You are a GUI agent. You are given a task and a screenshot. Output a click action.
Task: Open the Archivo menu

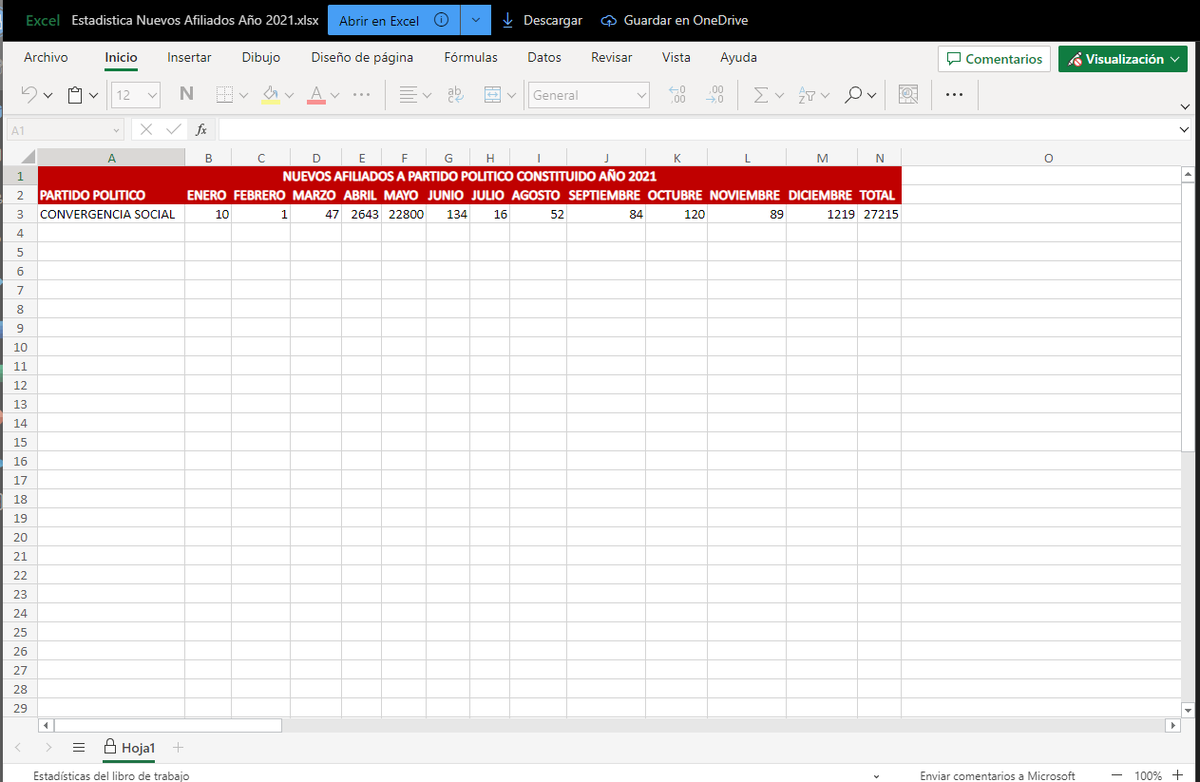click(x=46, y=58)
